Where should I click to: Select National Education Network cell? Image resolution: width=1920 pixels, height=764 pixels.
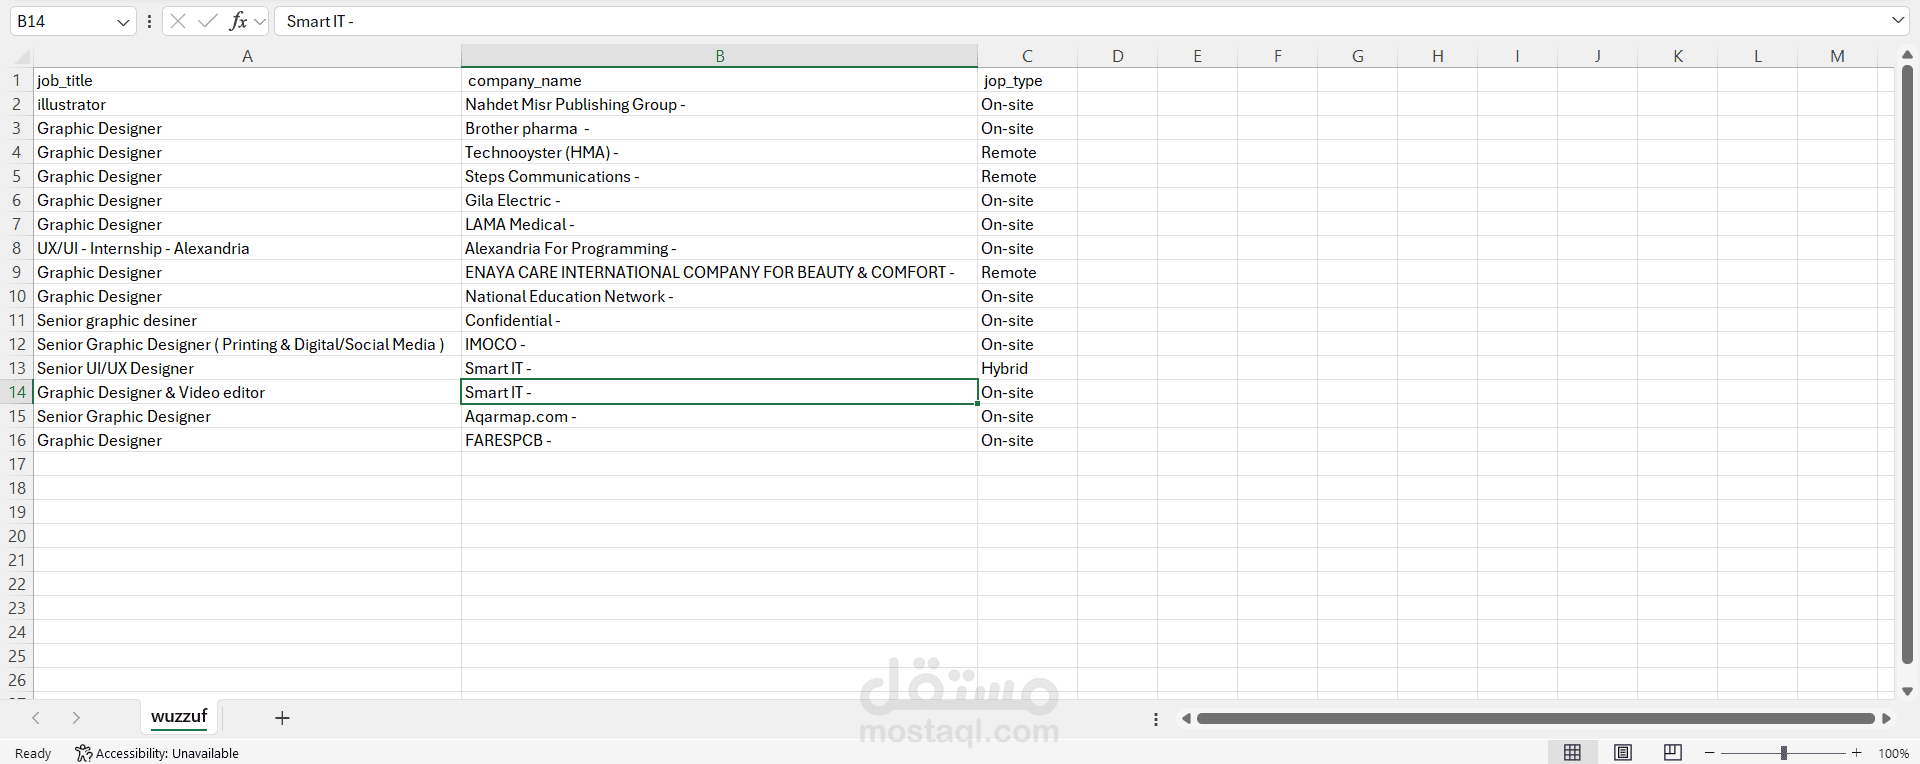(x=719, y=296)
